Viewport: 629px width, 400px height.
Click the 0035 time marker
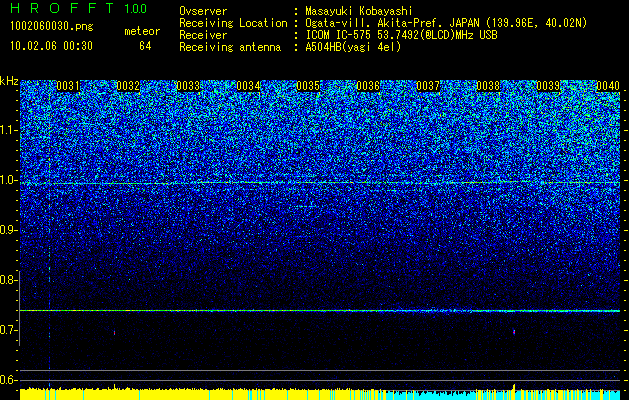pos(308,86)
